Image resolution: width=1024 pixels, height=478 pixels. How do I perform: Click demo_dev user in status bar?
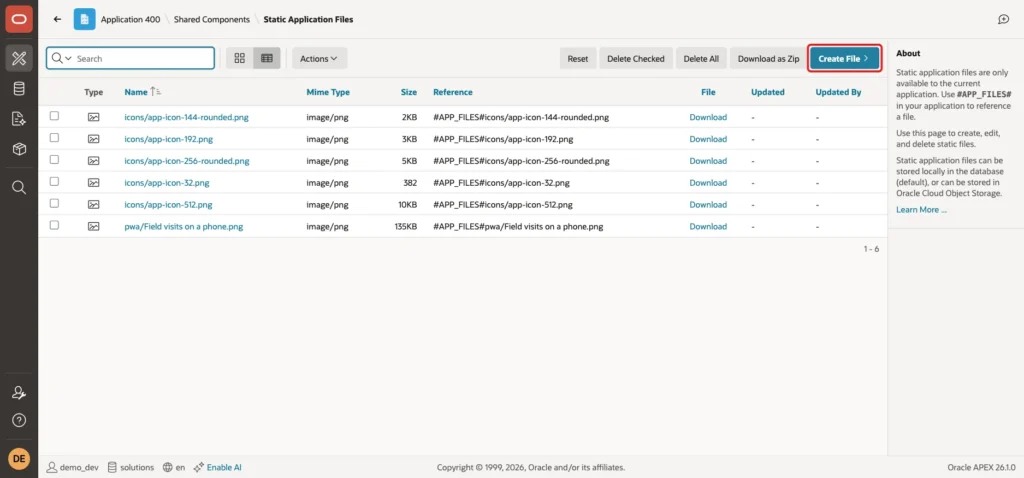[72, 468]
